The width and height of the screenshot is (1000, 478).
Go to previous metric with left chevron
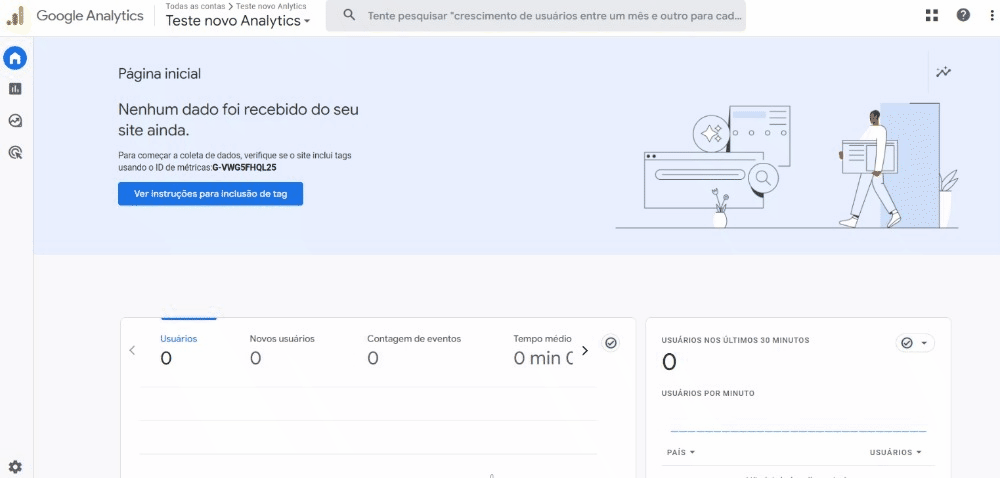click(x=132, y=350)
